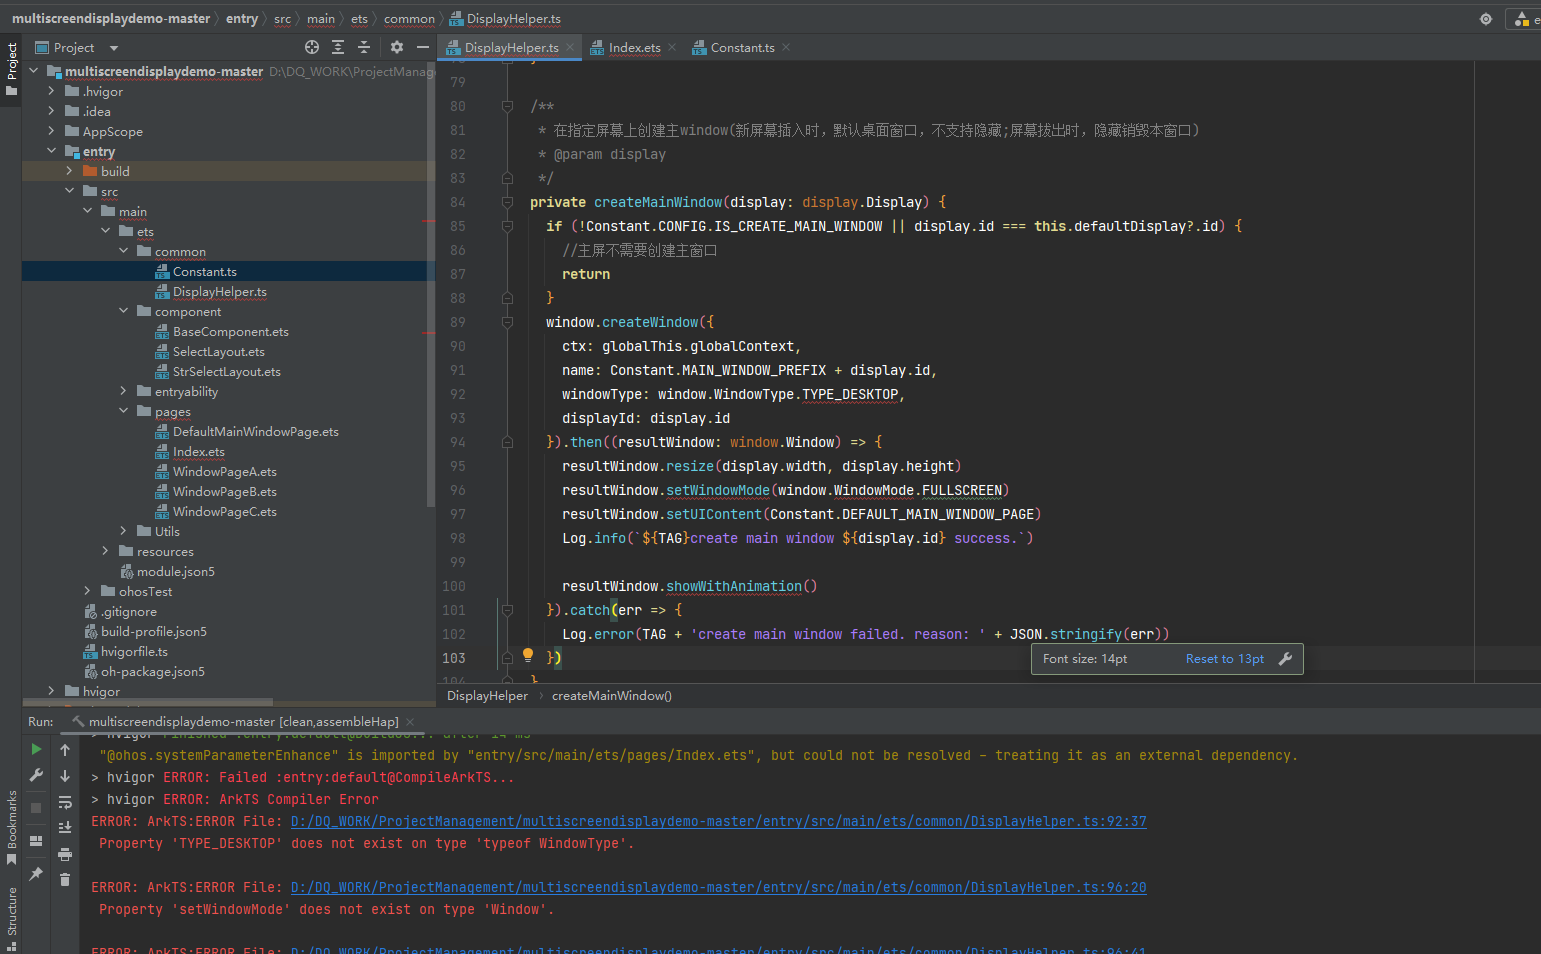Toggle fold marker at line 94

click(x=507, y=442)
